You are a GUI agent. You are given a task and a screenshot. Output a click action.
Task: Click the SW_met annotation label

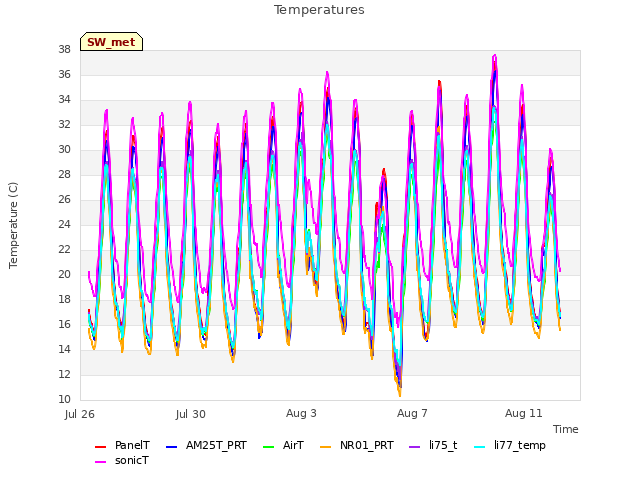(111, 42)
